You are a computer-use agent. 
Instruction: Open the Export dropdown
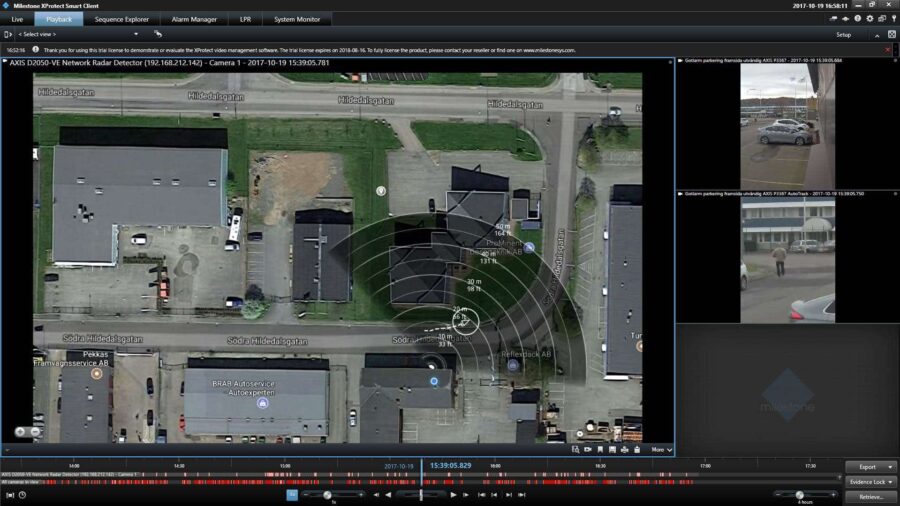pyautogui.click(x=871, y=467)
